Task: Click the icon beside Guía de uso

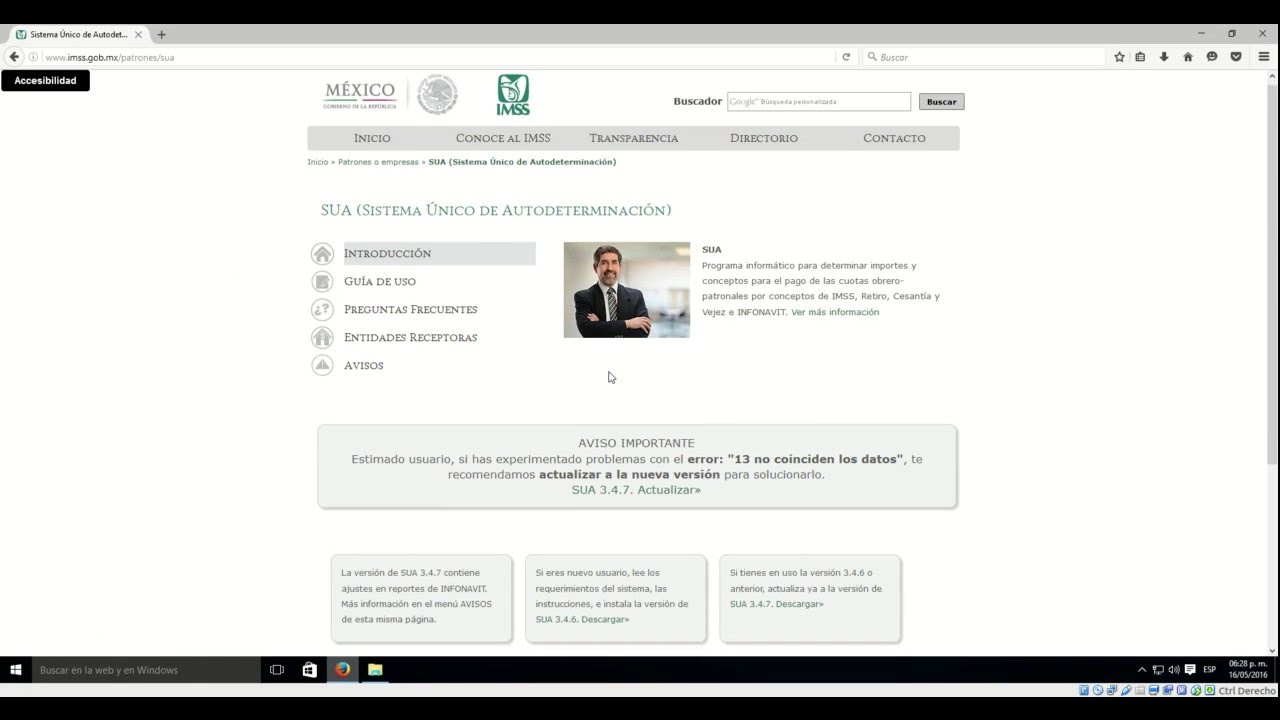Action: coord(322,282)
